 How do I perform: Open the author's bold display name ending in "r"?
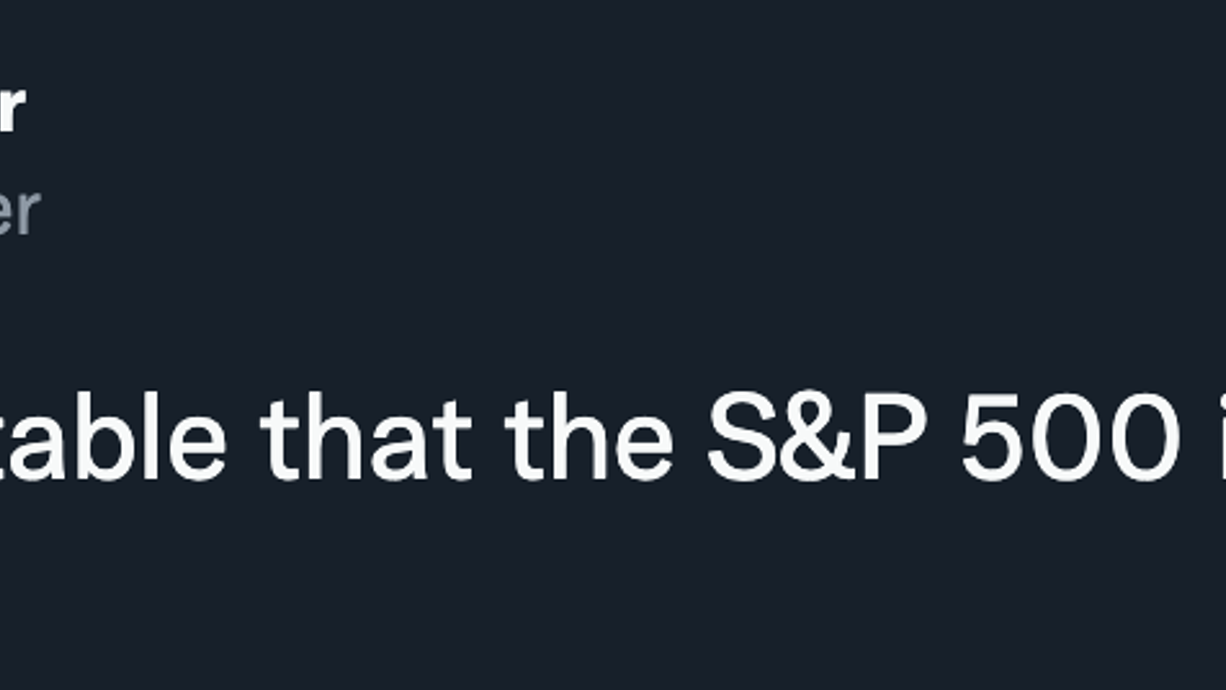click(11, 106)
